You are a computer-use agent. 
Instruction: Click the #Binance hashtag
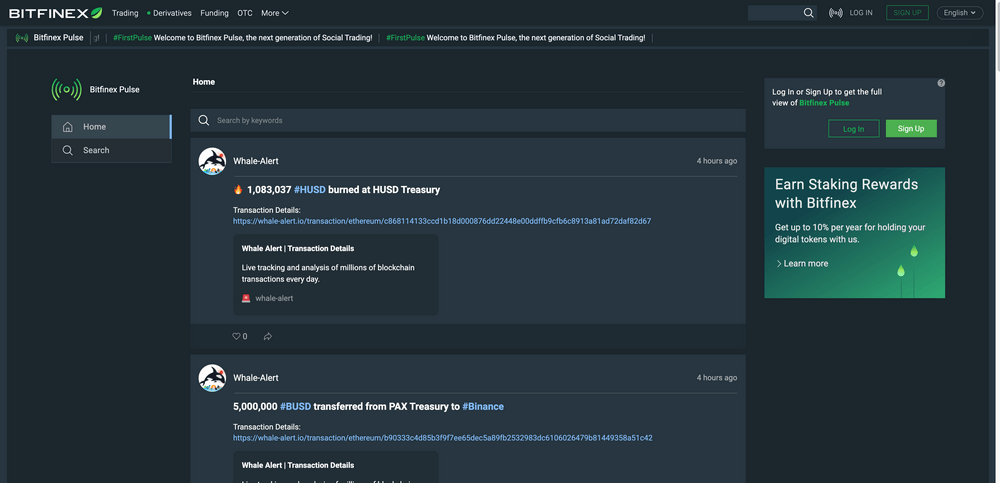coord(483,406)
